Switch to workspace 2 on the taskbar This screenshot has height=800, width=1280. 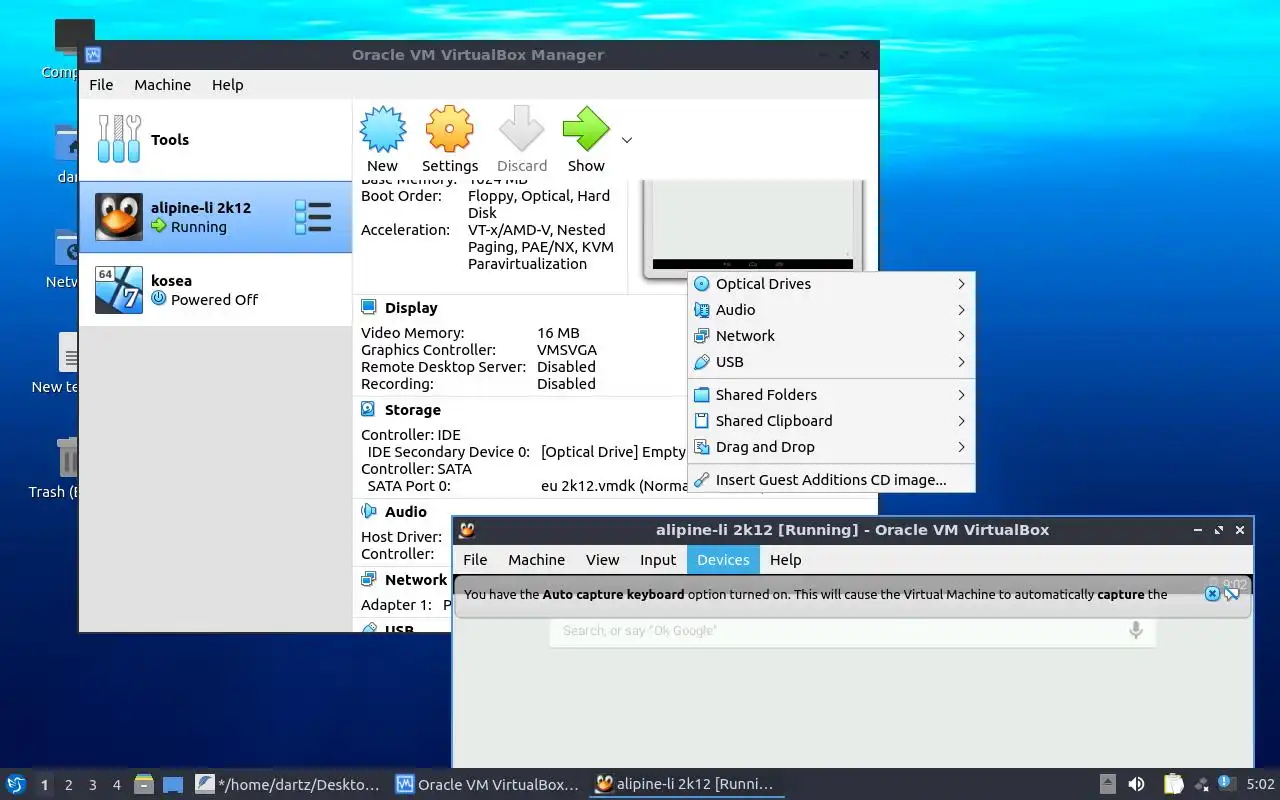point(68,785)
